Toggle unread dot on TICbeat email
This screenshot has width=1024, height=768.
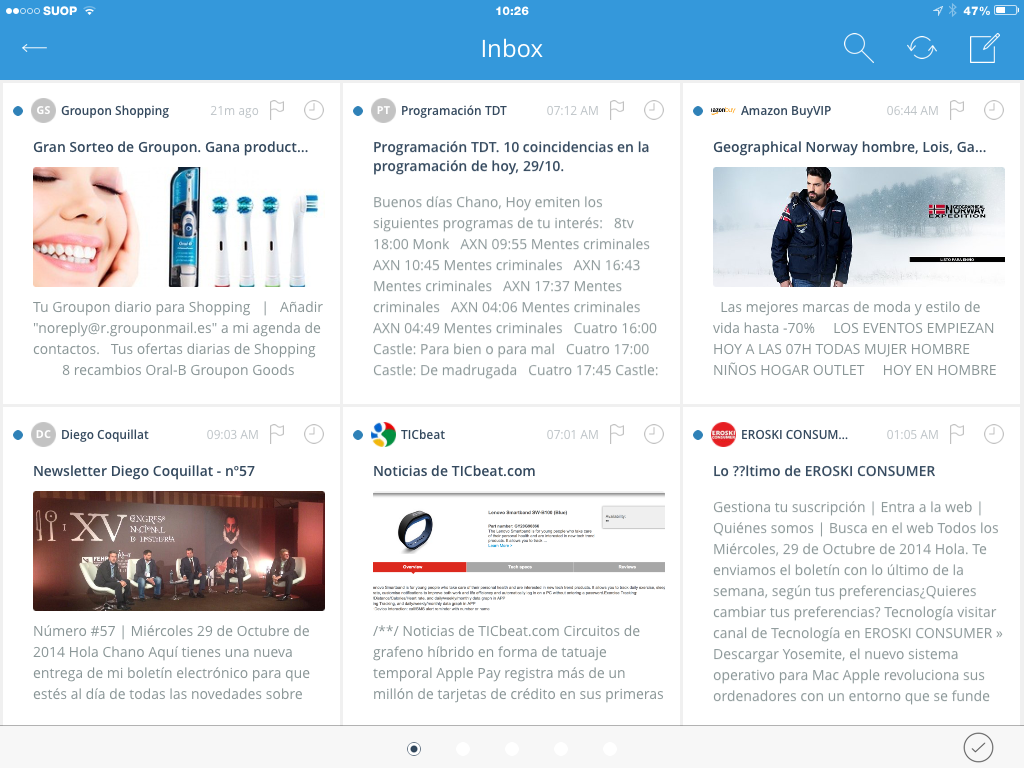click(x=358, y=435)
